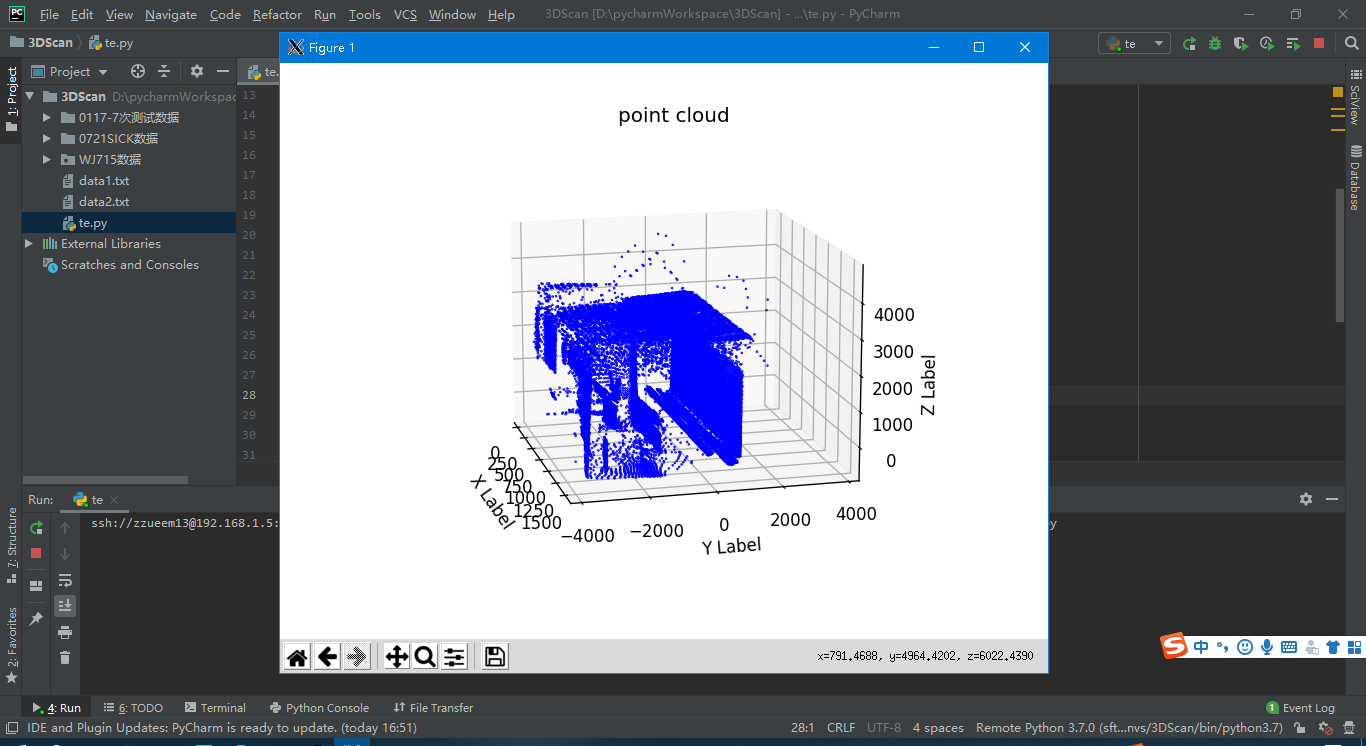The image size is (1366, 746).
Task: Go back to previous view in figure
Action: pyautogui.click(x=327, y=656)
